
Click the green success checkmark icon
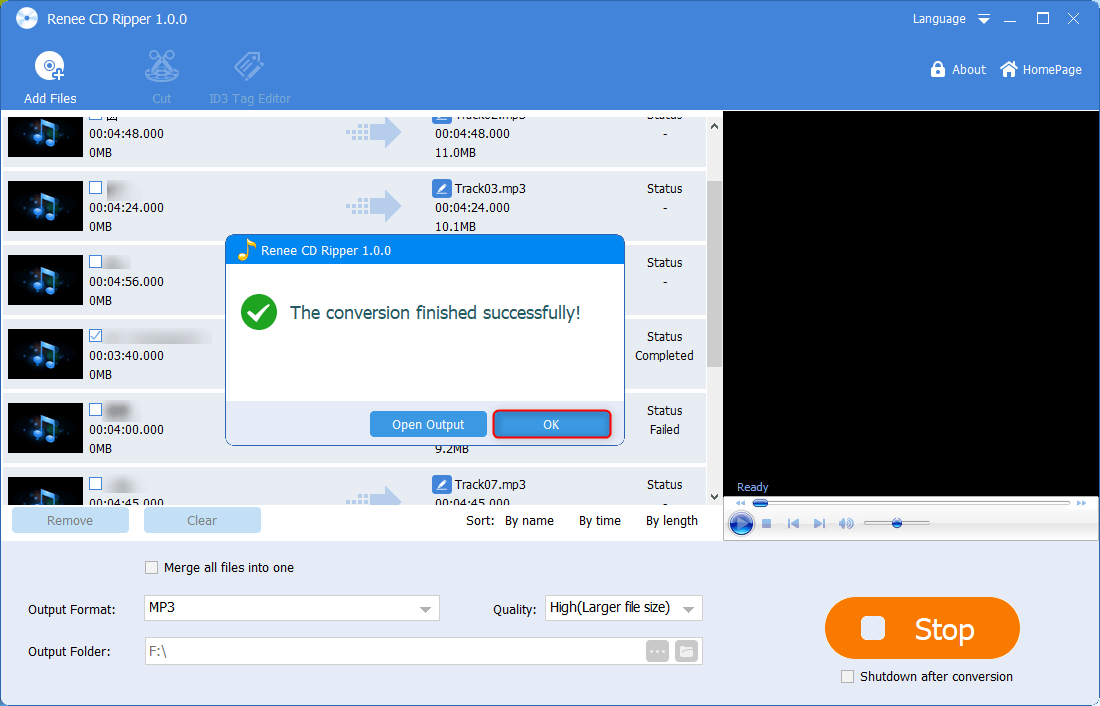(259, 312)
